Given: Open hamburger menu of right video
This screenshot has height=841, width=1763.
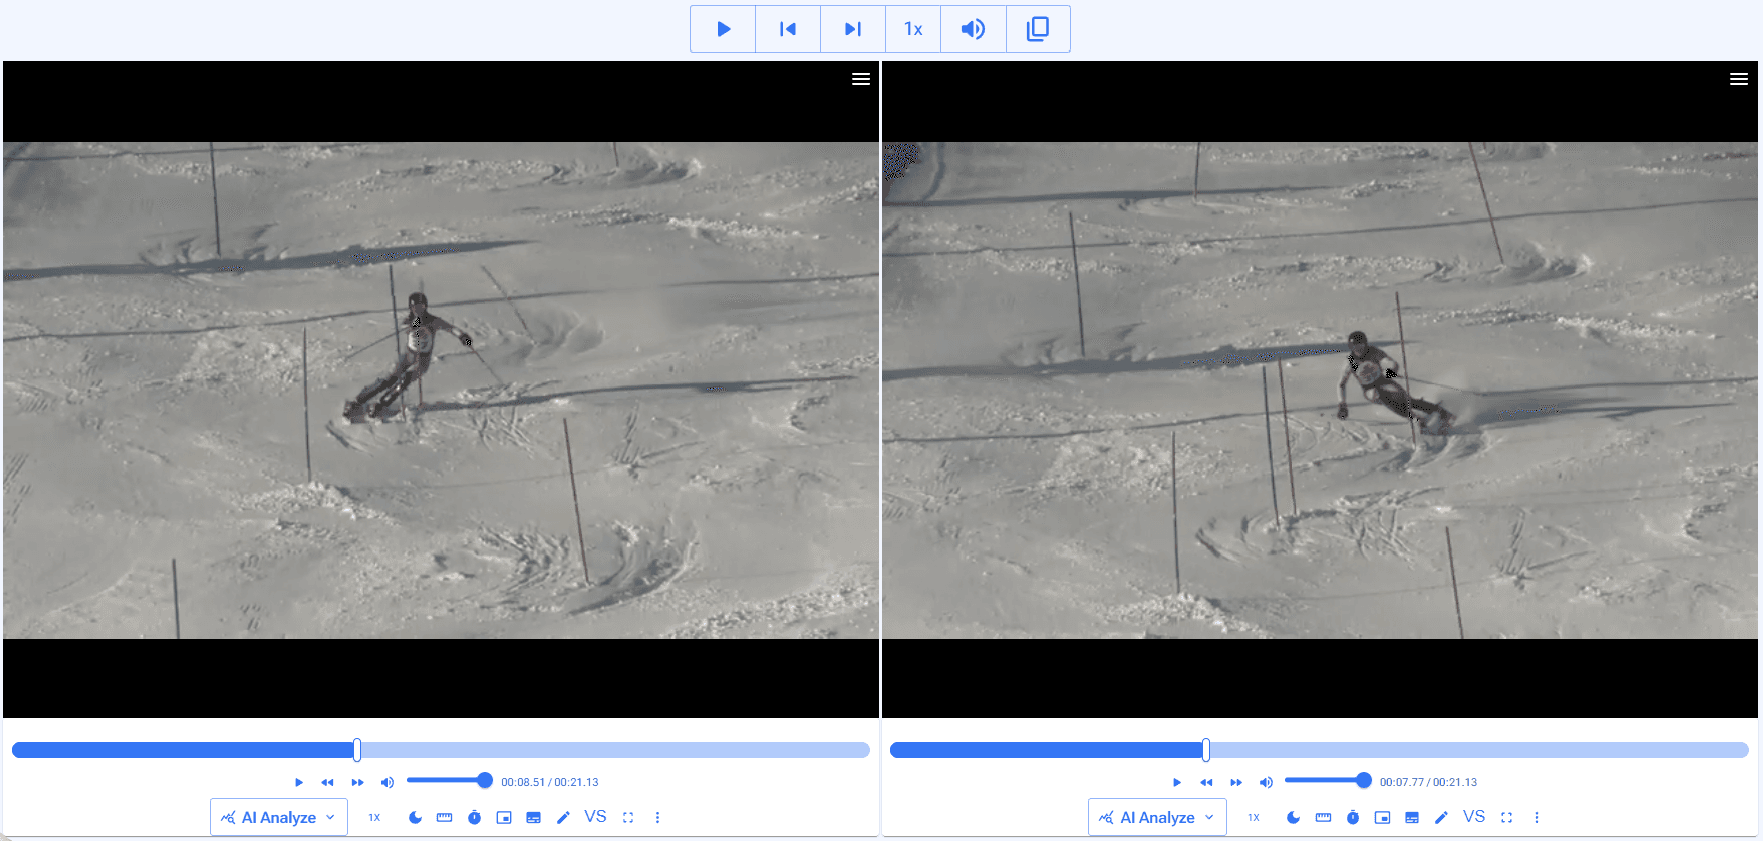Looking at the screenshot, I should (1739, 79).
